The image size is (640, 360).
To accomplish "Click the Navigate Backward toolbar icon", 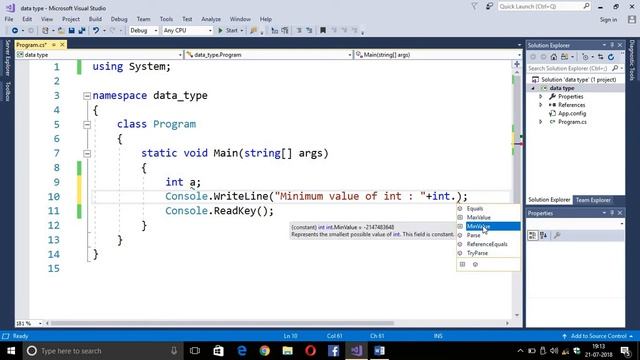I will 15,31.
